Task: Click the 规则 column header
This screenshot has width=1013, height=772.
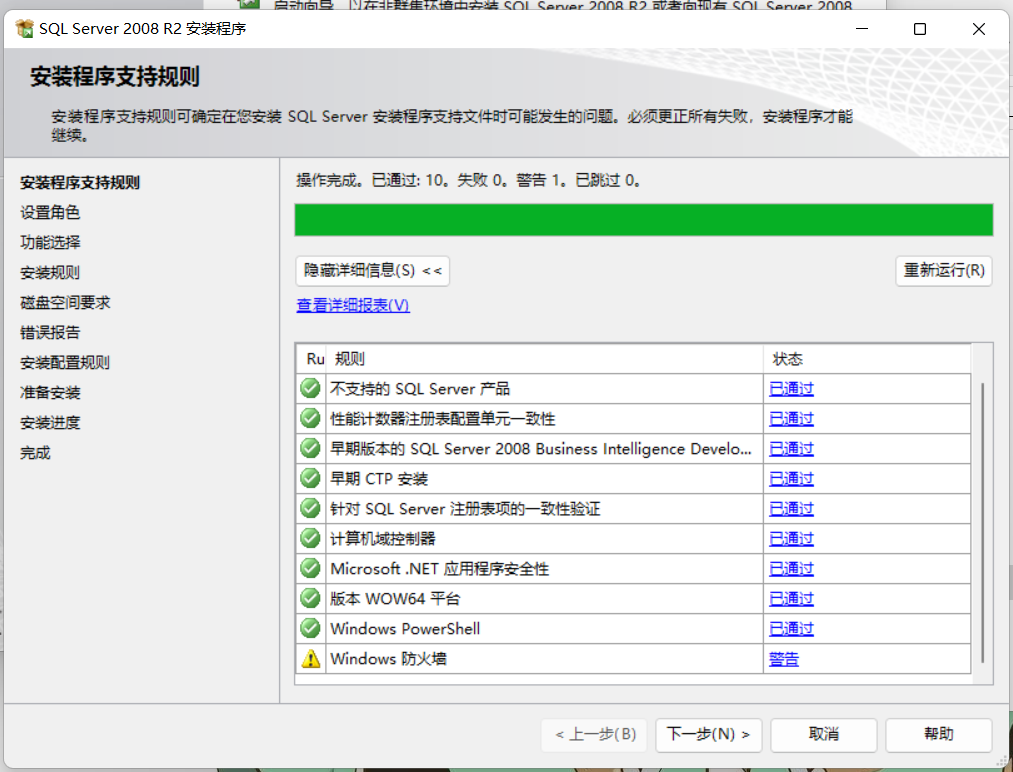Action: (x=544, y=359)
